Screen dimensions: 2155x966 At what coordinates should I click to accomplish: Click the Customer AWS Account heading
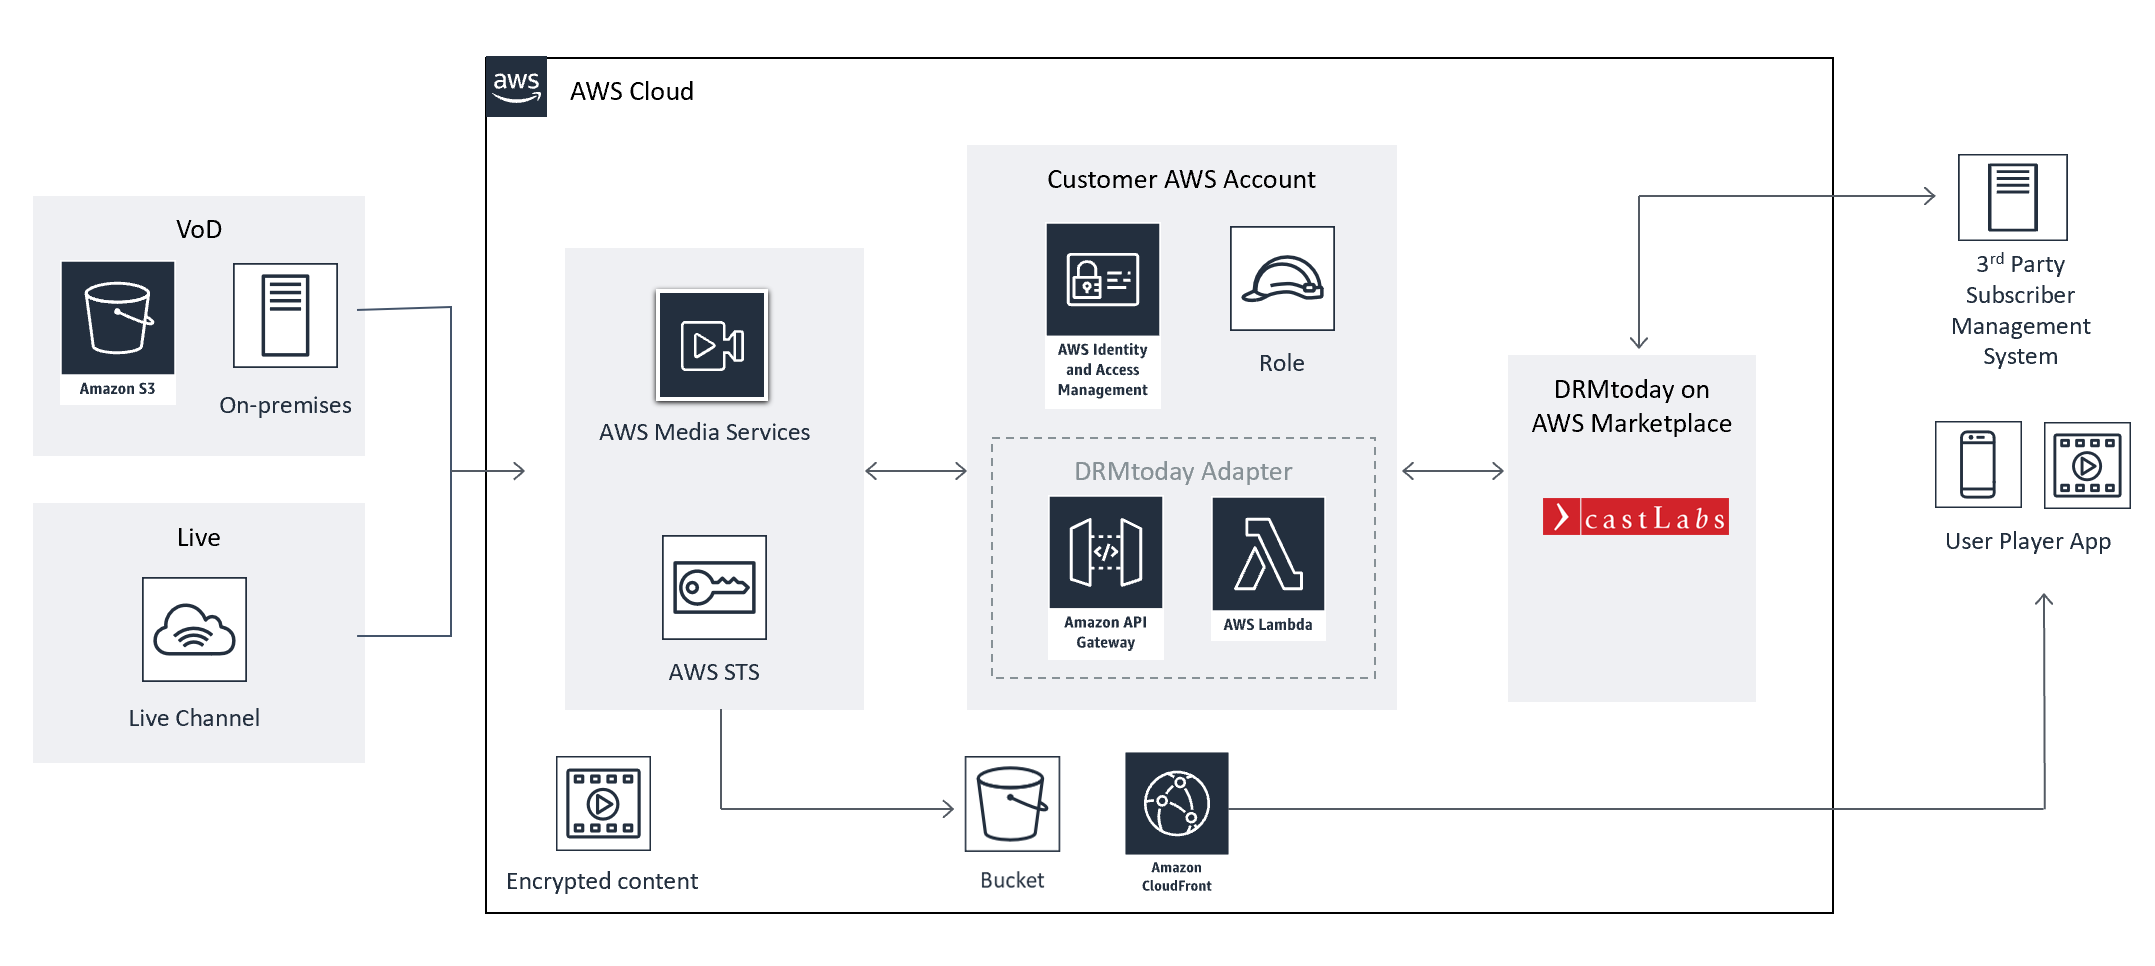click(x=1180, y=179)
